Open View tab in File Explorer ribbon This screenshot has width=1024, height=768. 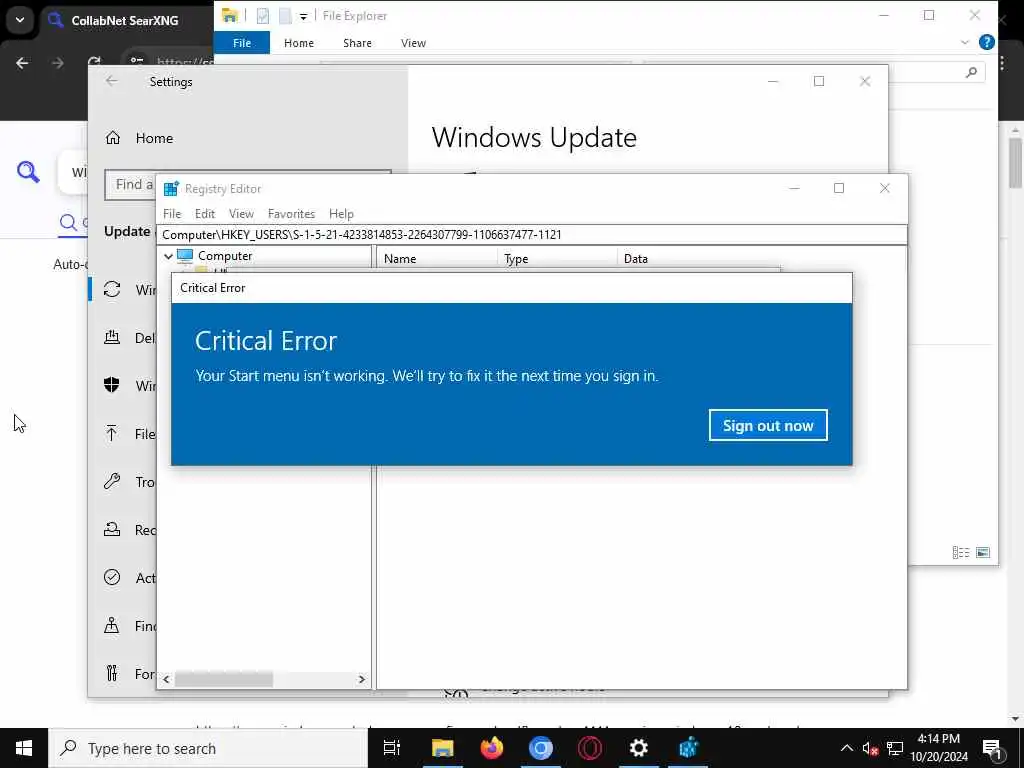click(x=413, y=43)
